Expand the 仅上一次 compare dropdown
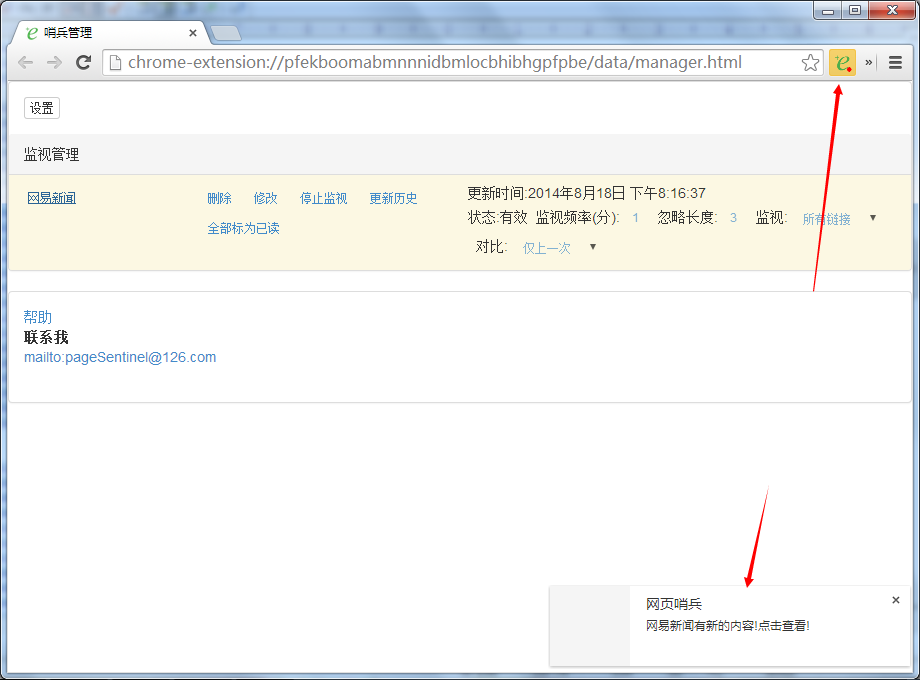This screenshot has width=920, height=680. 559,248
